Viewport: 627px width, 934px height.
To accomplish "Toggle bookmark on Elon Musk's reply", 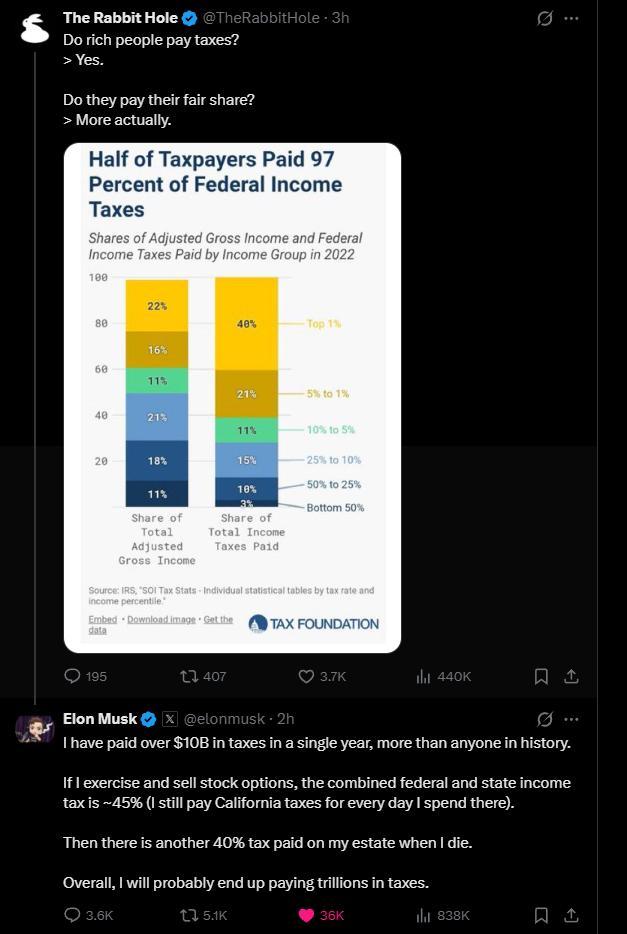I will (x=541, y=914).
